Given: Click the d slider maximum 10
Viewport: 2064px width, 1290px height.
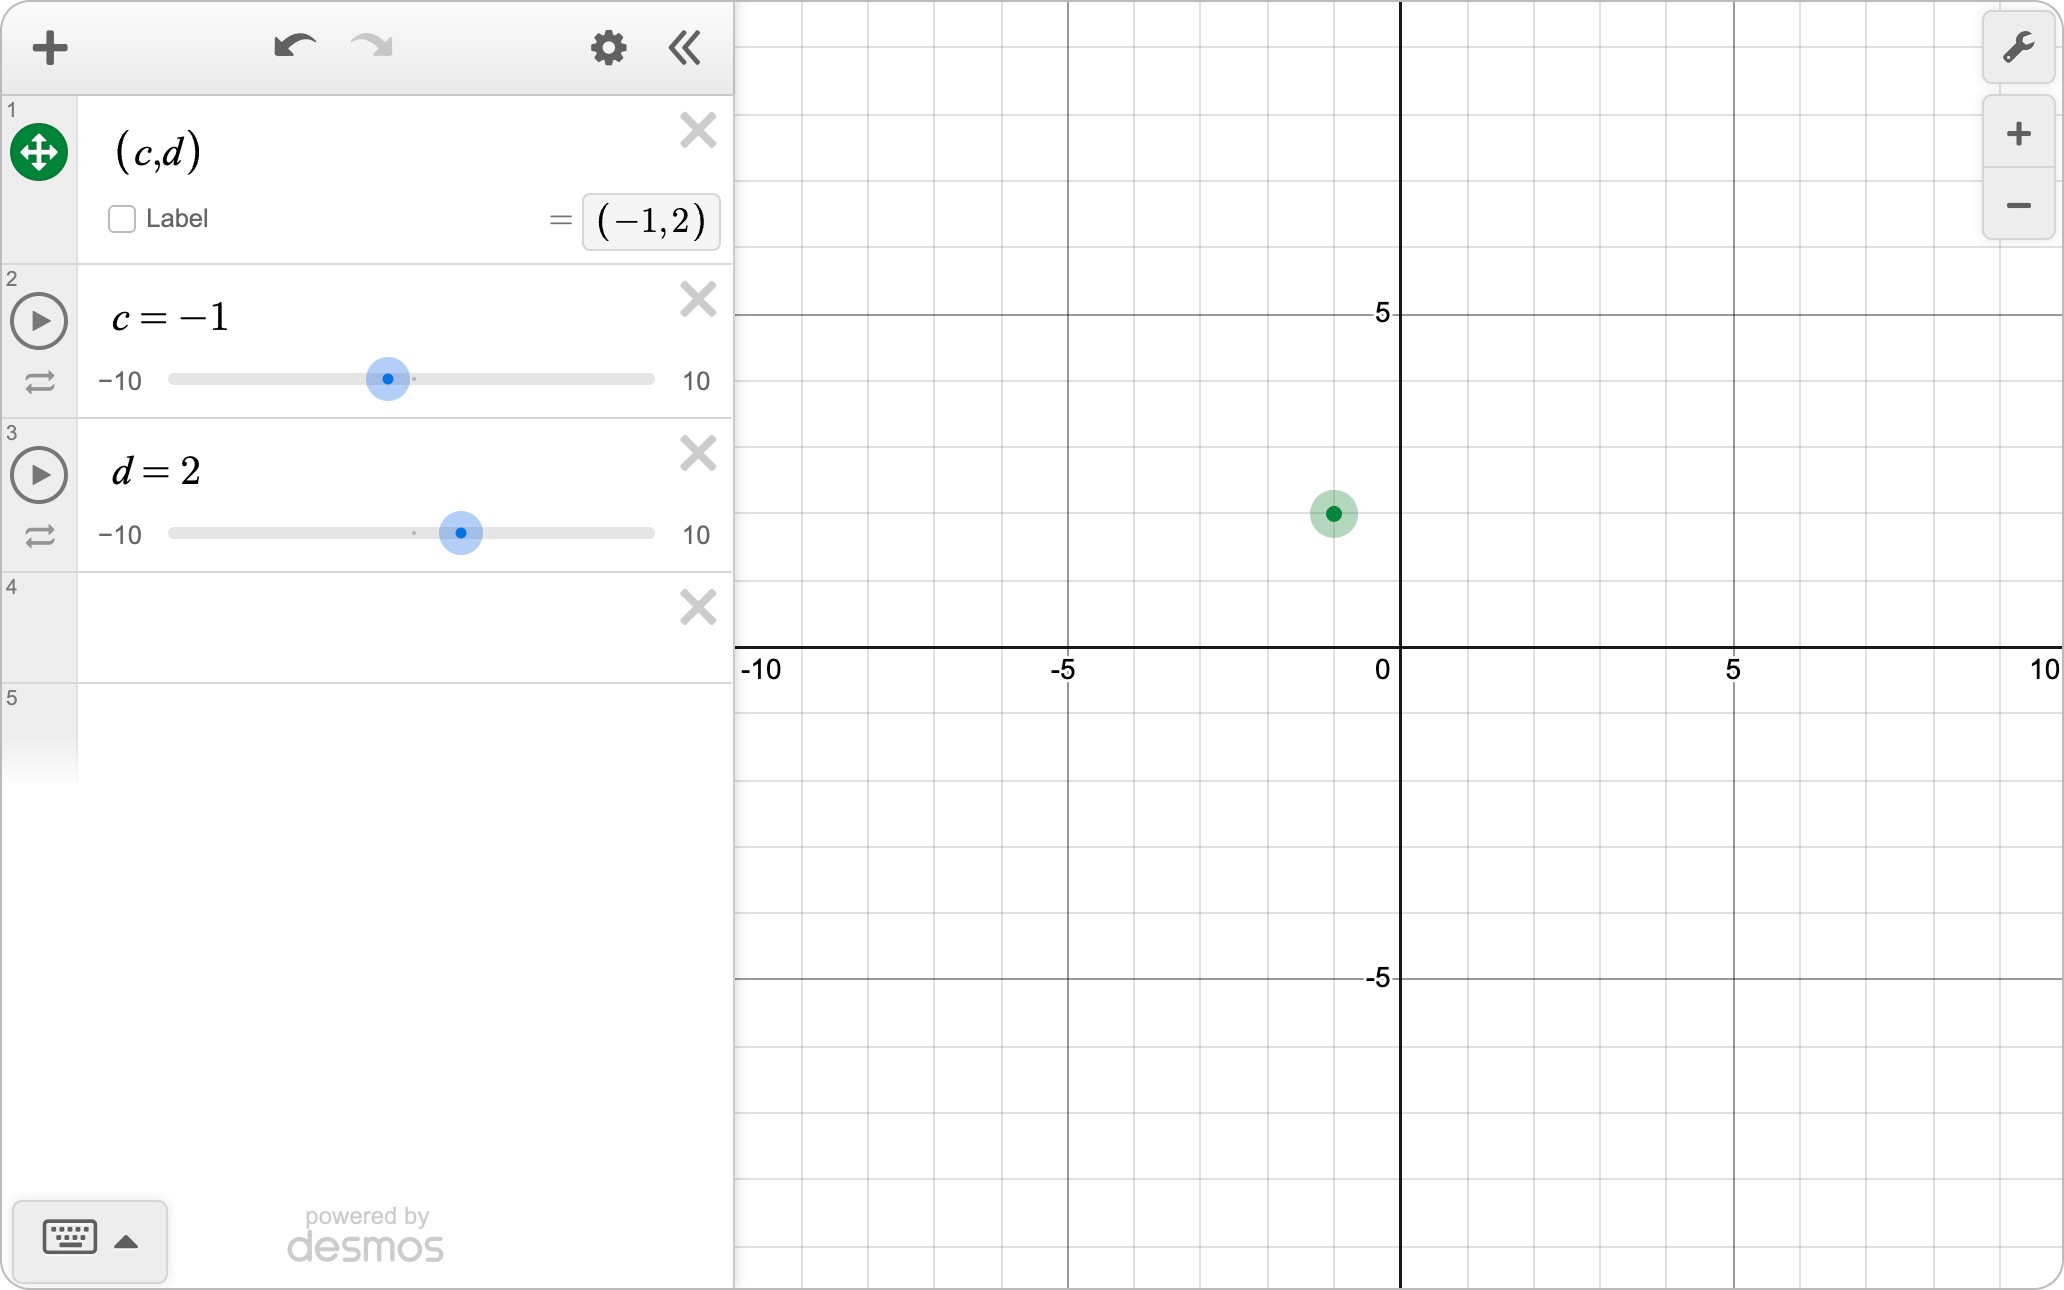Looking at the screenshot, I should (x=696, y=535).
